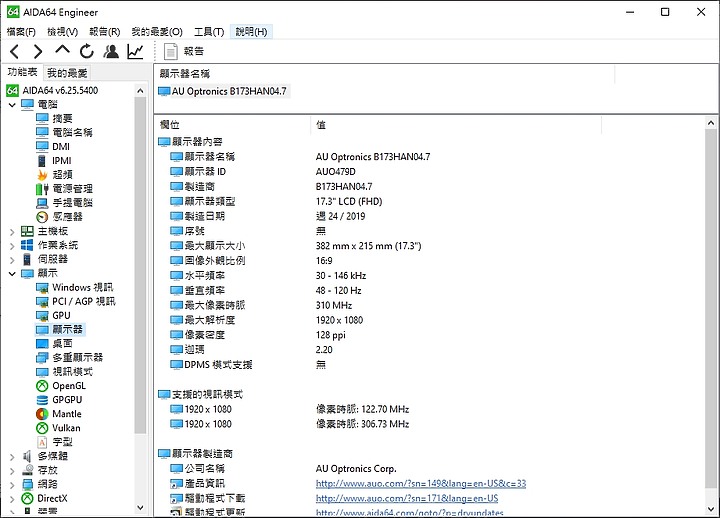Select the 電源管理 battery item
The width and height of the screenshot is (720, 518).
[64, 189]
